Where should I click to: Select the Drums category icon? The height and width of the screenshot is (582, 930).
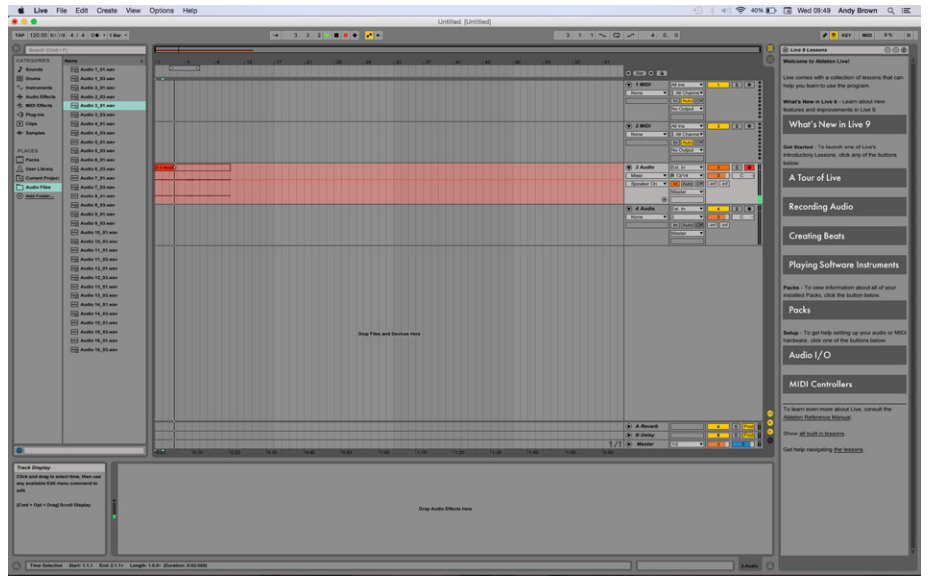(20, 78)
